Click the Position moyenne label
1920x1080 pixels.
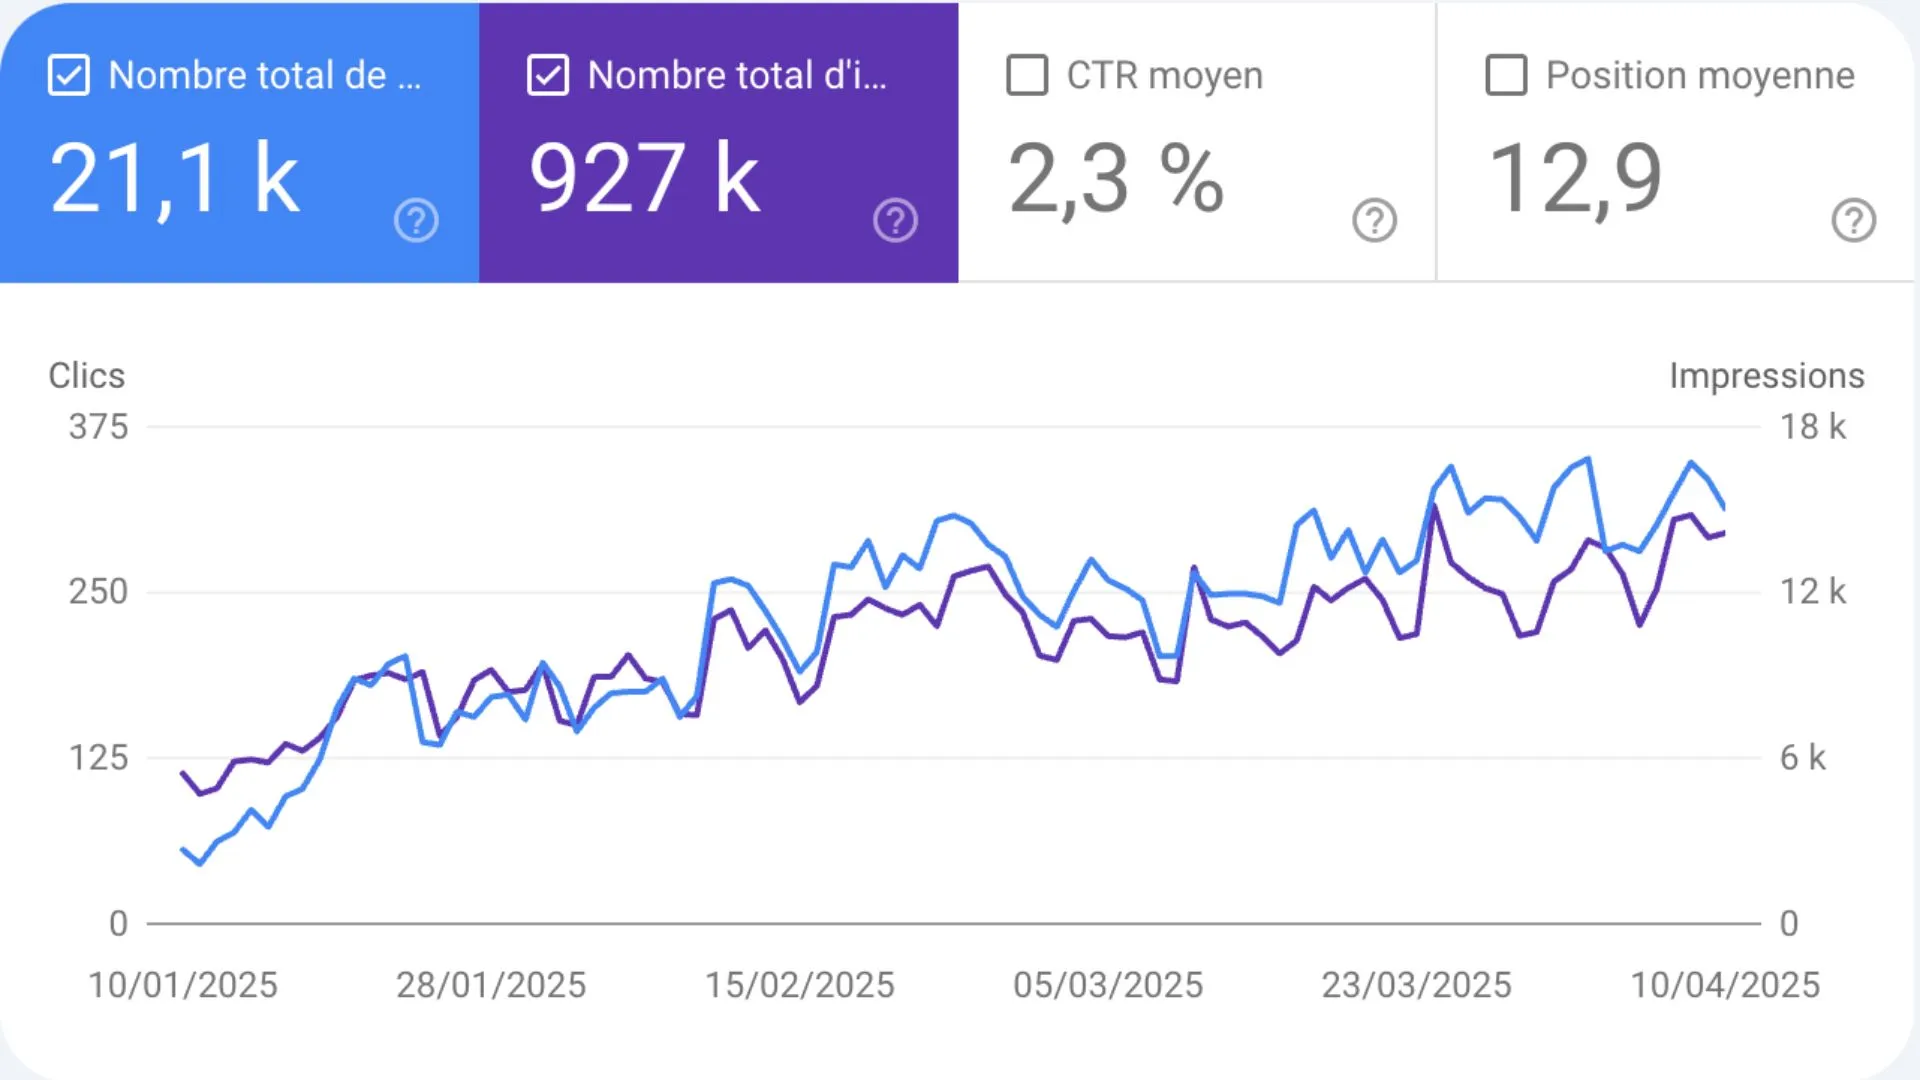coord(1700,75)
